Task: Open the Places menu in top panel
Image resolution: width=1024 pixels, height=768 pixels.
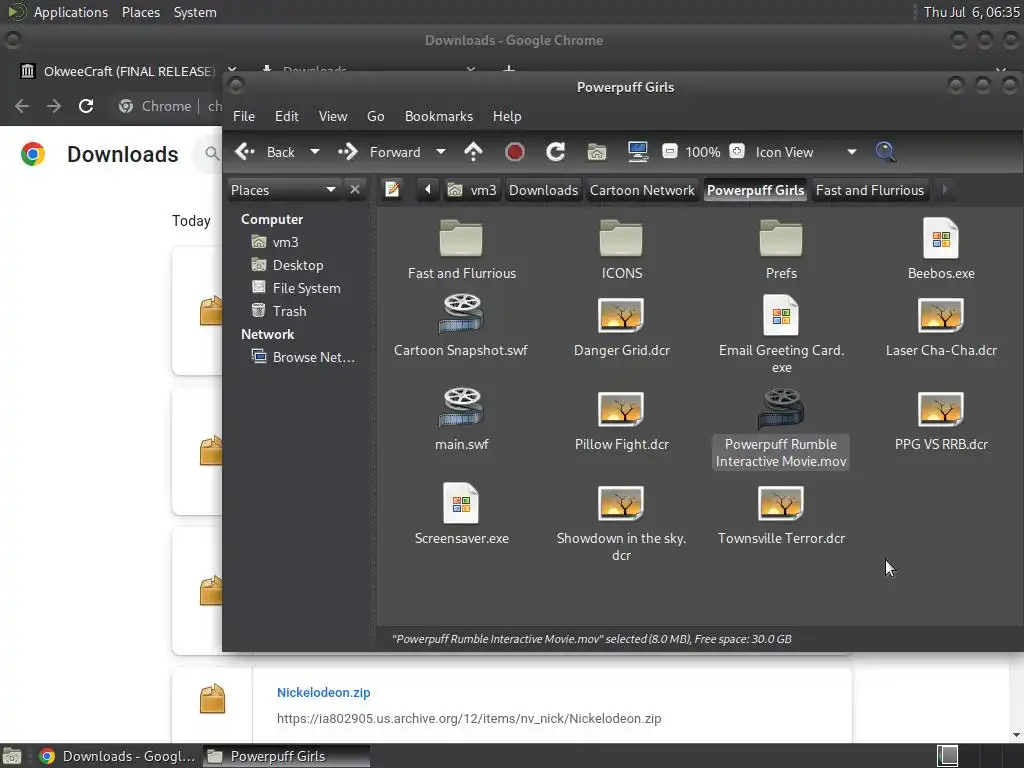Action: (140, 12)
